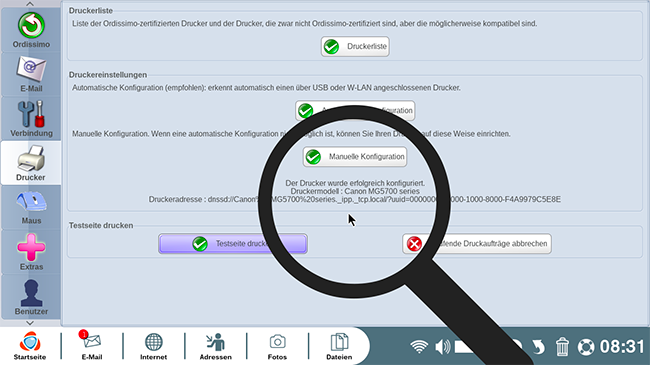Open the Dateien files app
Viewport: 650px width, 365px height.
click(x=339, y=346)
